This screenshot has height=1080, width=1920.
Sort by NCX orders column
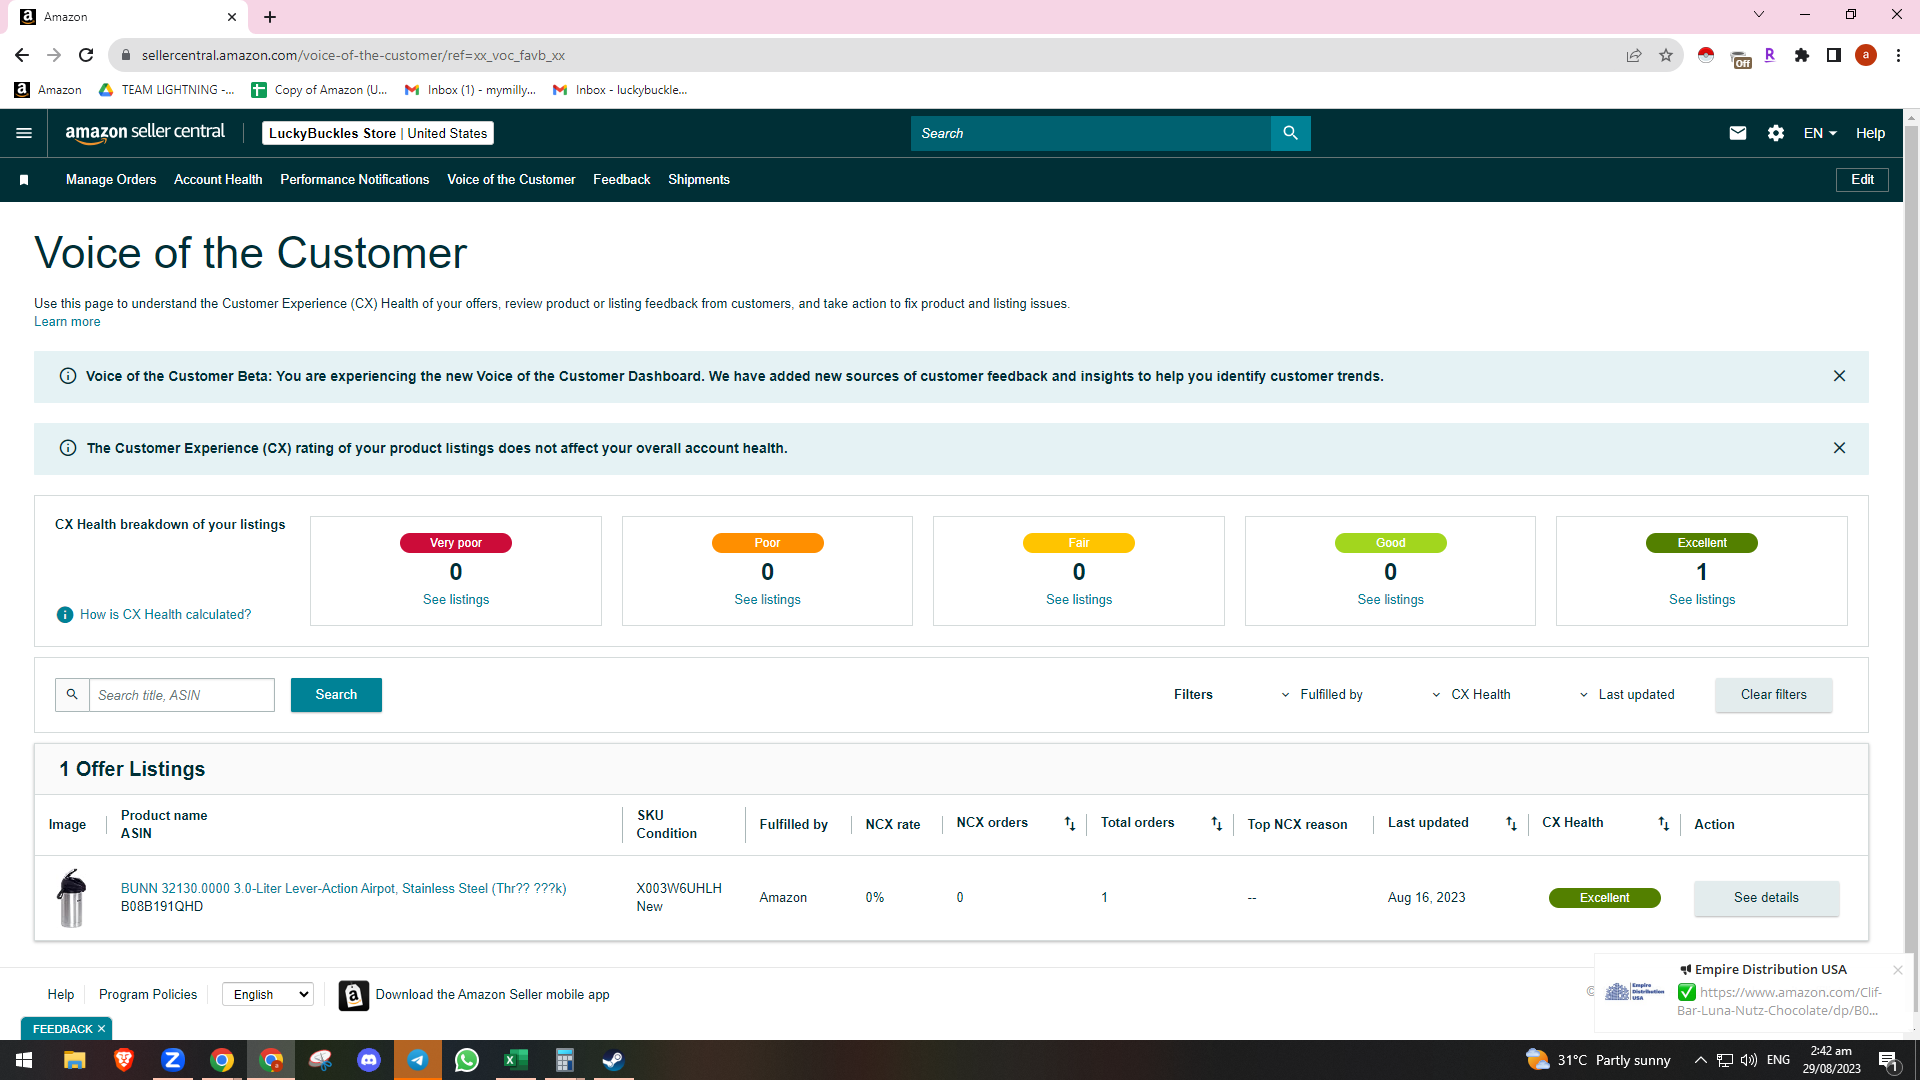[1070, 824]
